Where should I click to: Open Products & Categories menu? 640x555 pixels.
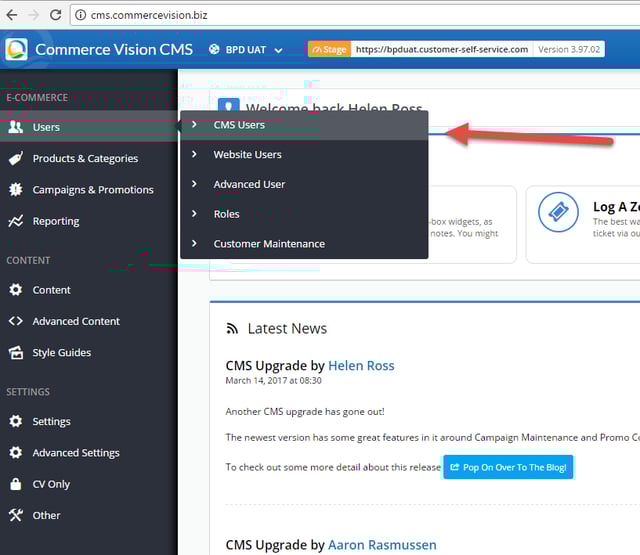click(89, 158)
